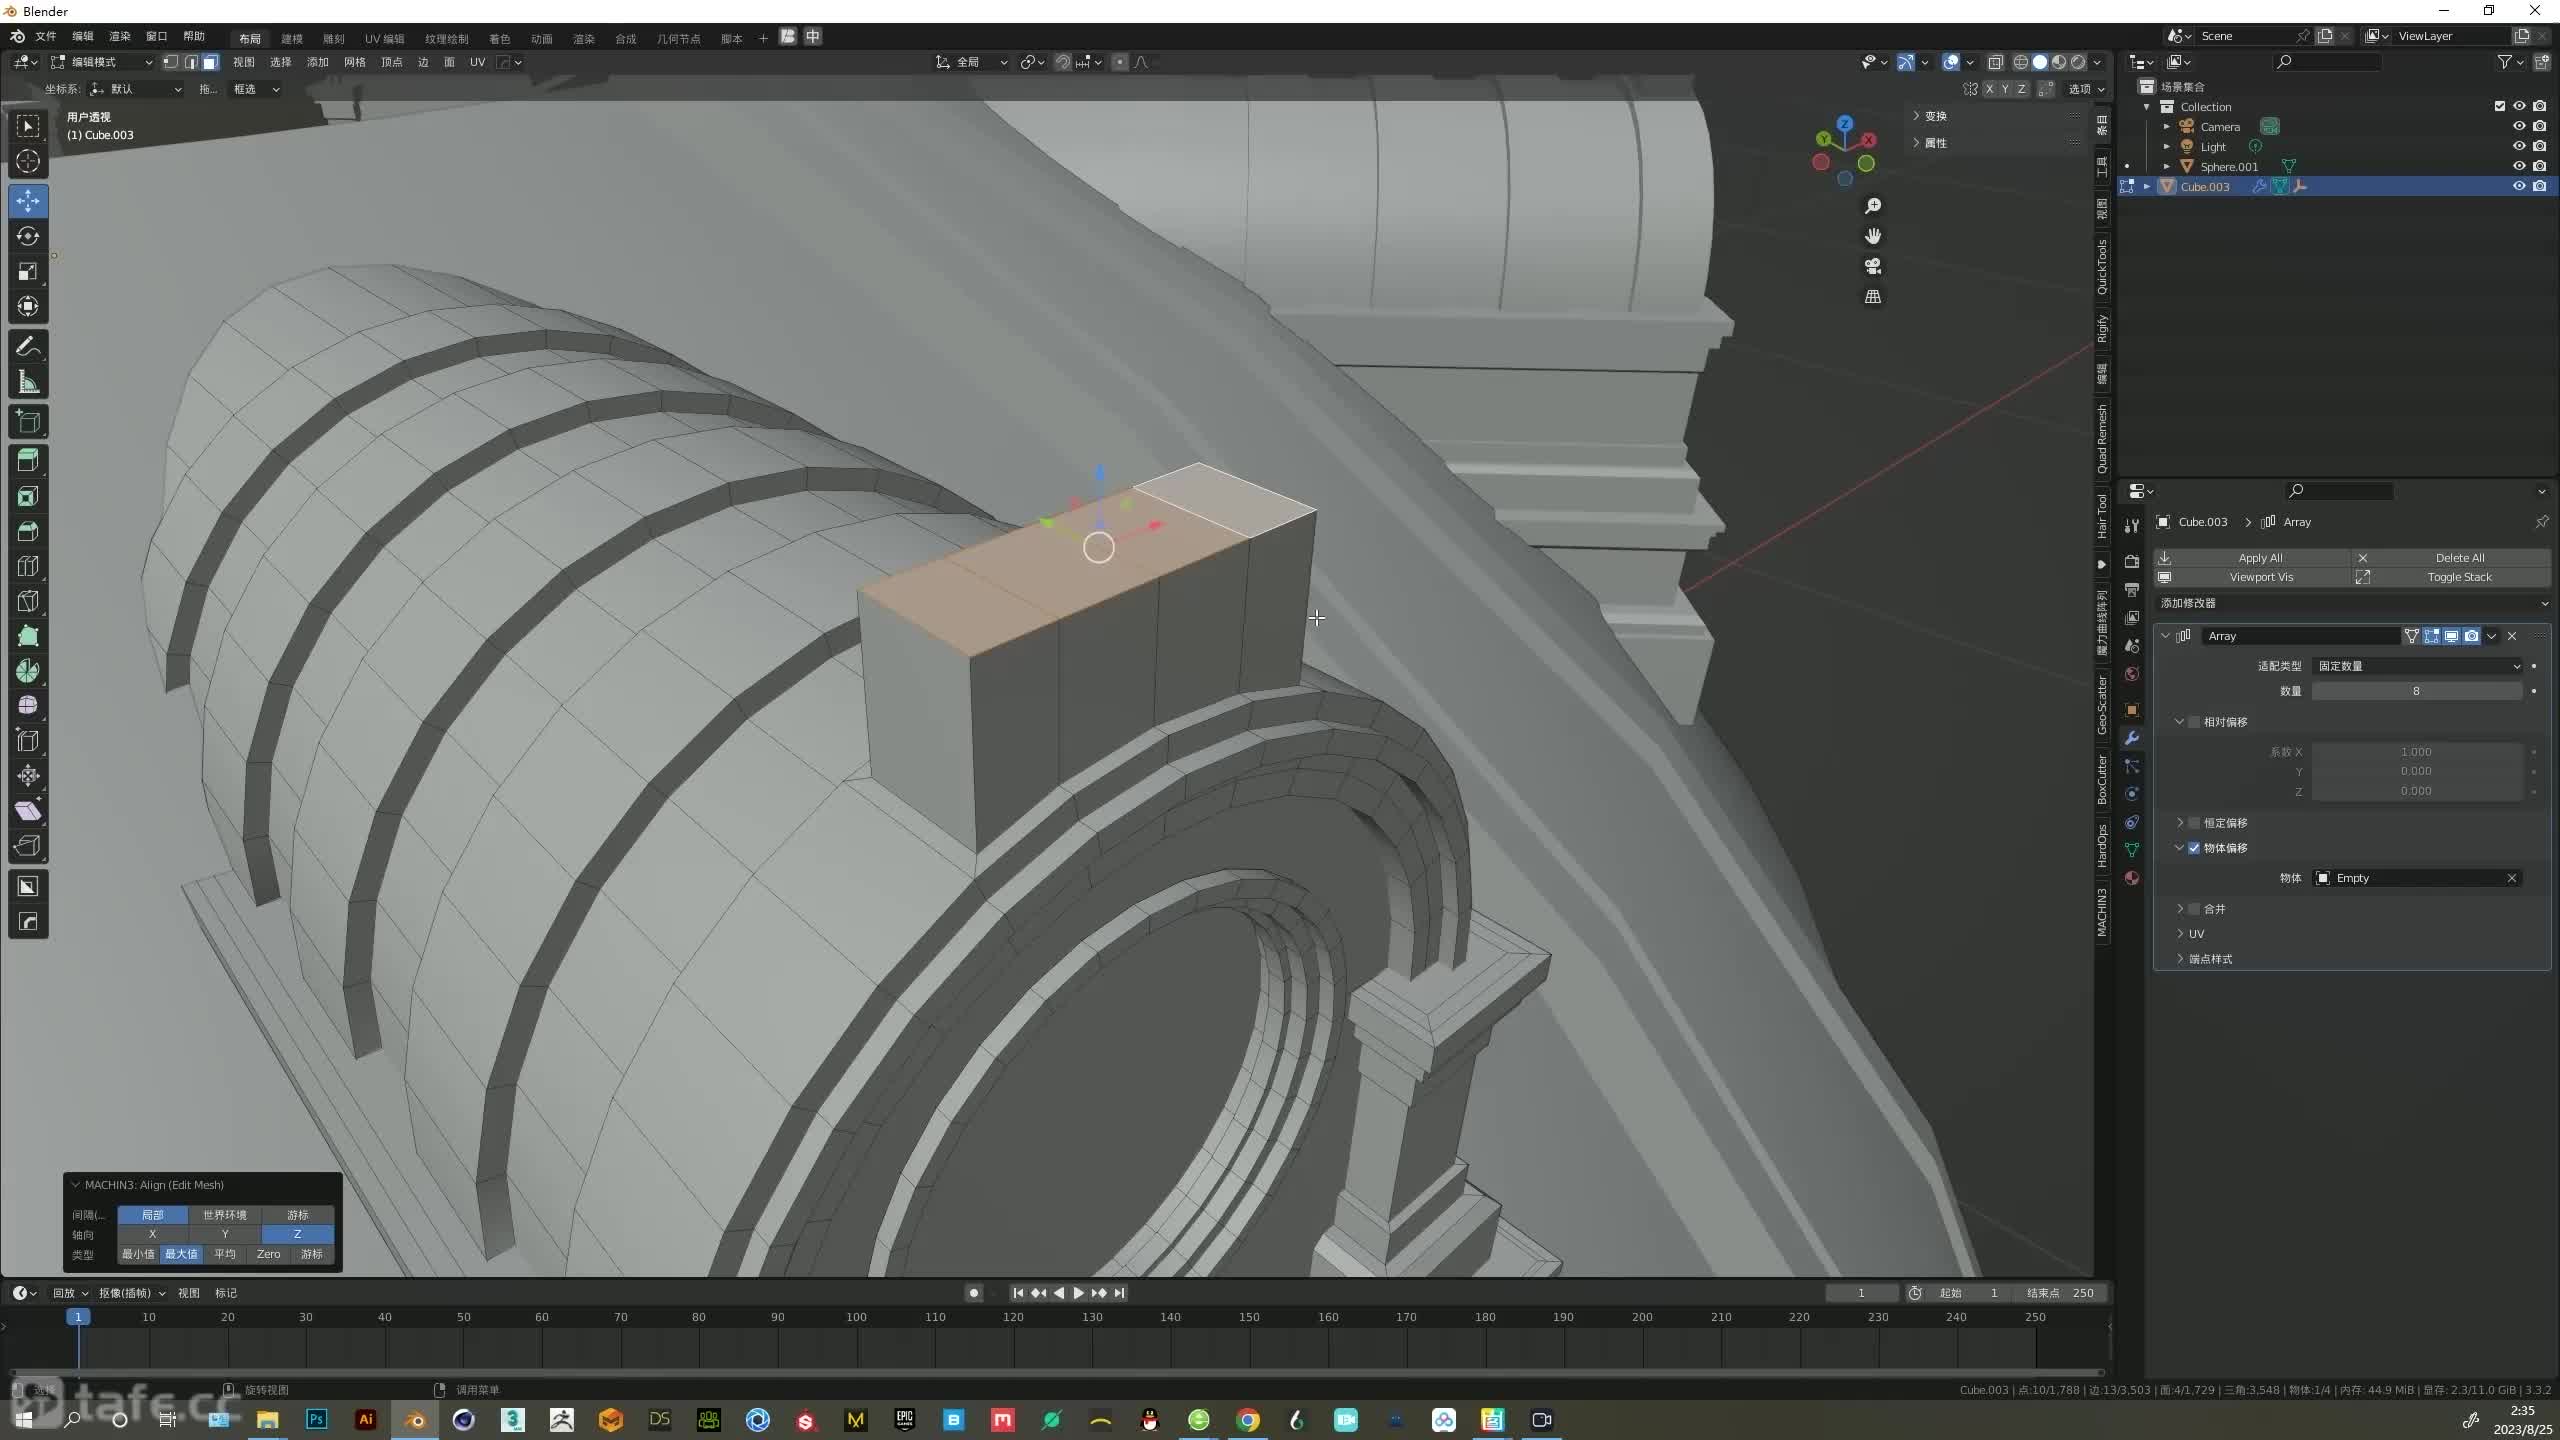Click the Delete All button
2560x1440 pixels.
pos(2452,558)
